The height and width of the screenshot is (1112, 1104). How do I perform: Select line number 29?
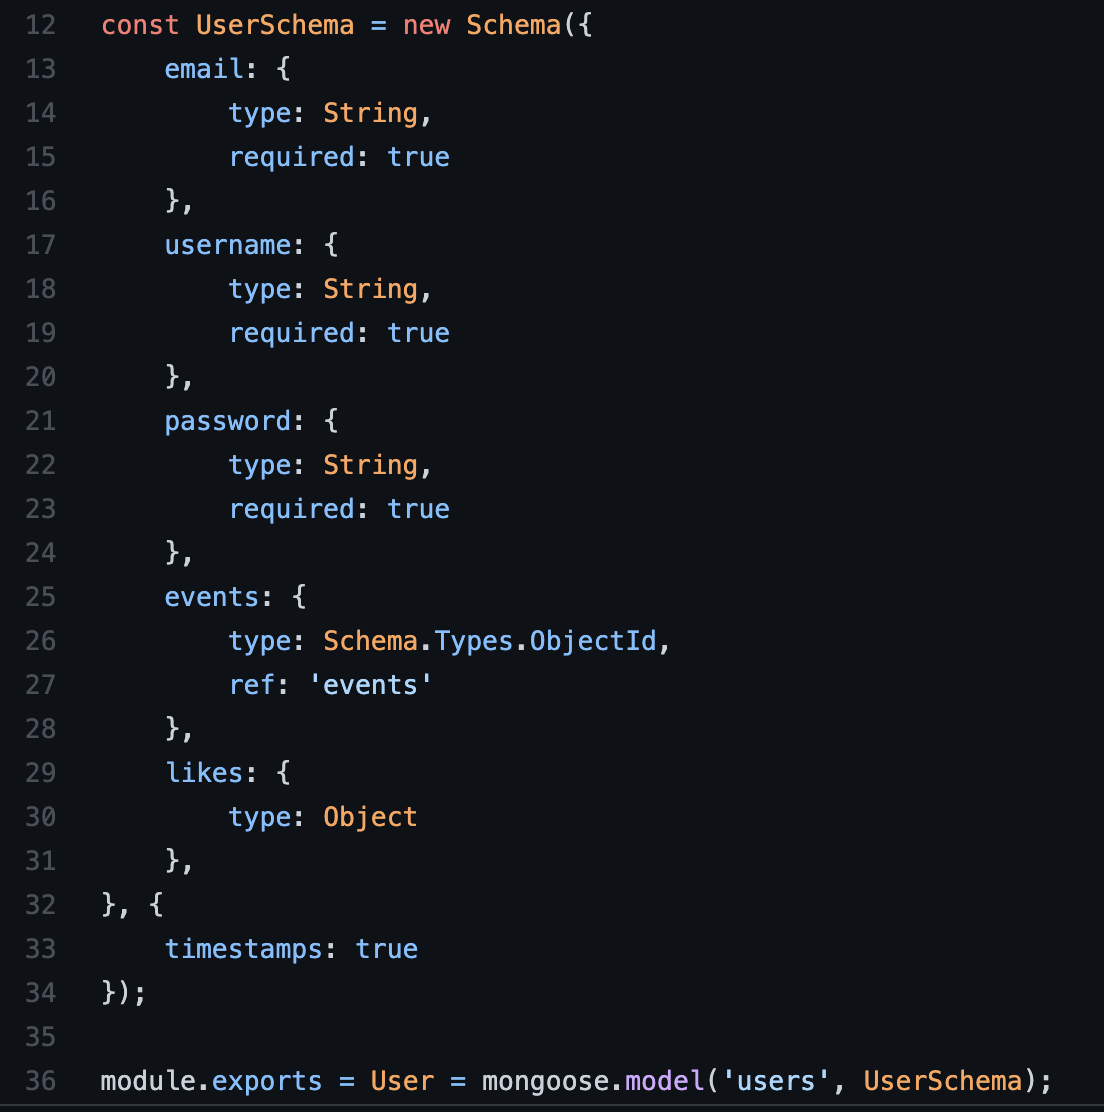tap(41, 773)
